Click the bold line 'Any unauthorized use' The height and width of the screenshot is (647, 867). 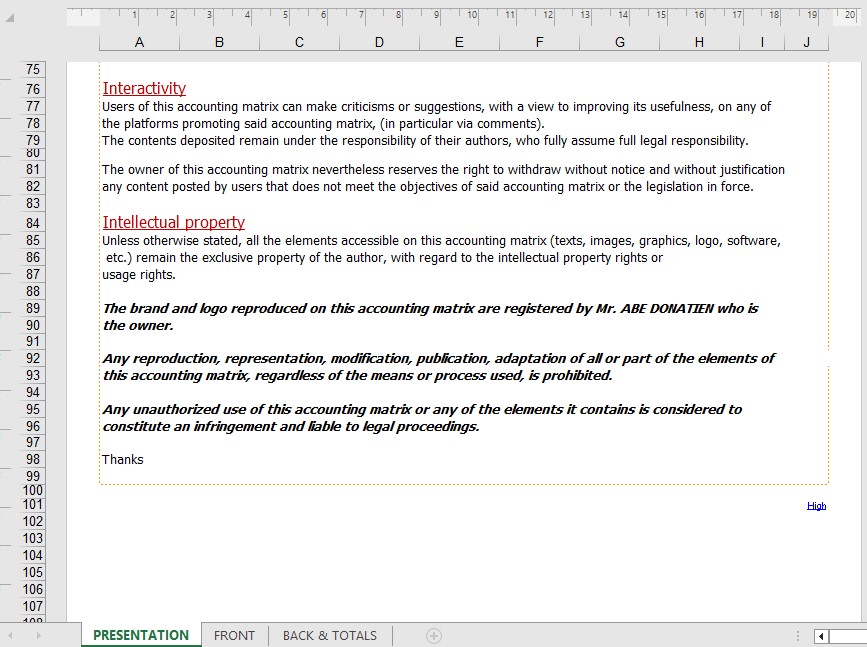tap(422, 410)
